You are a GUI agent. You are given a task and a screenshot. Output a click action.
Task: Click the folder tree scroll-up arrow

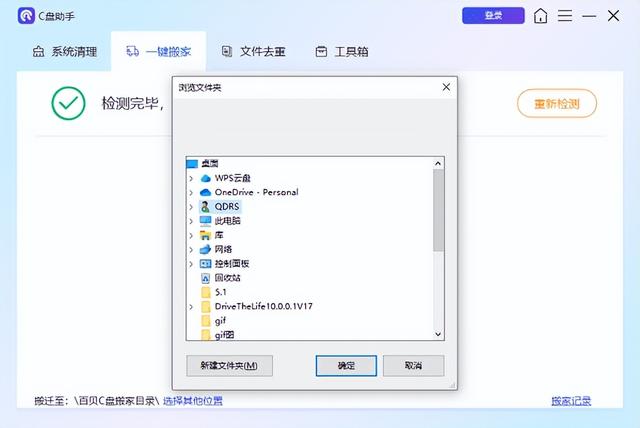[x=438, y=163]
